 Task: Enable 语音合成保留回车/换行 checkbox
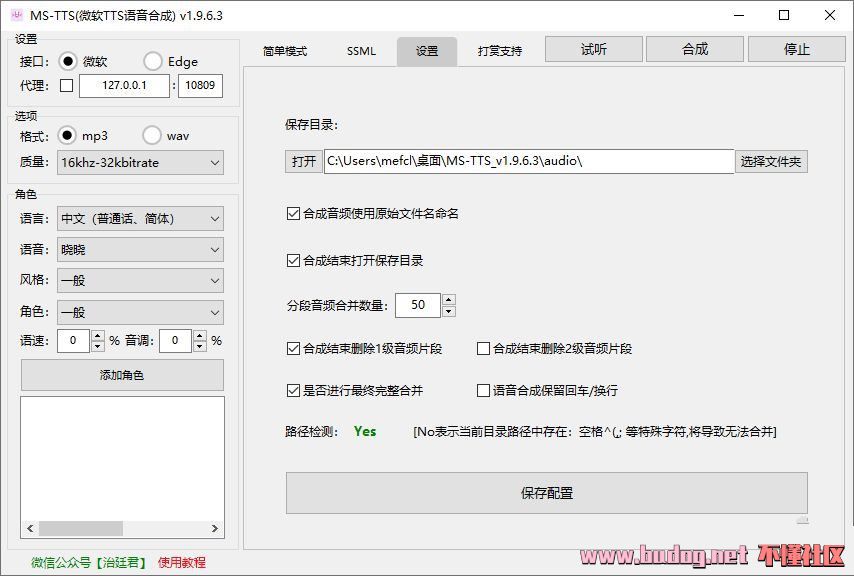(483, 390)
